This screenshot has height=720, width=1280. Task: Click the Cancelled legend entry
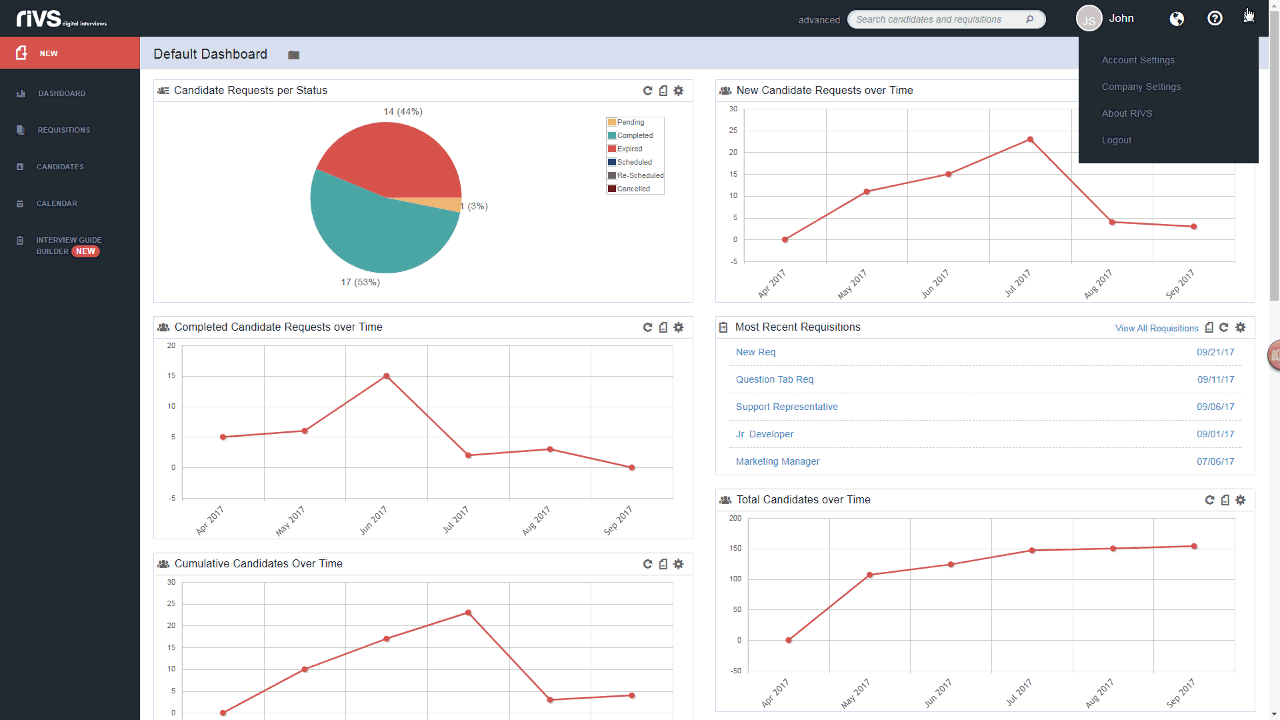click(629, 188)
